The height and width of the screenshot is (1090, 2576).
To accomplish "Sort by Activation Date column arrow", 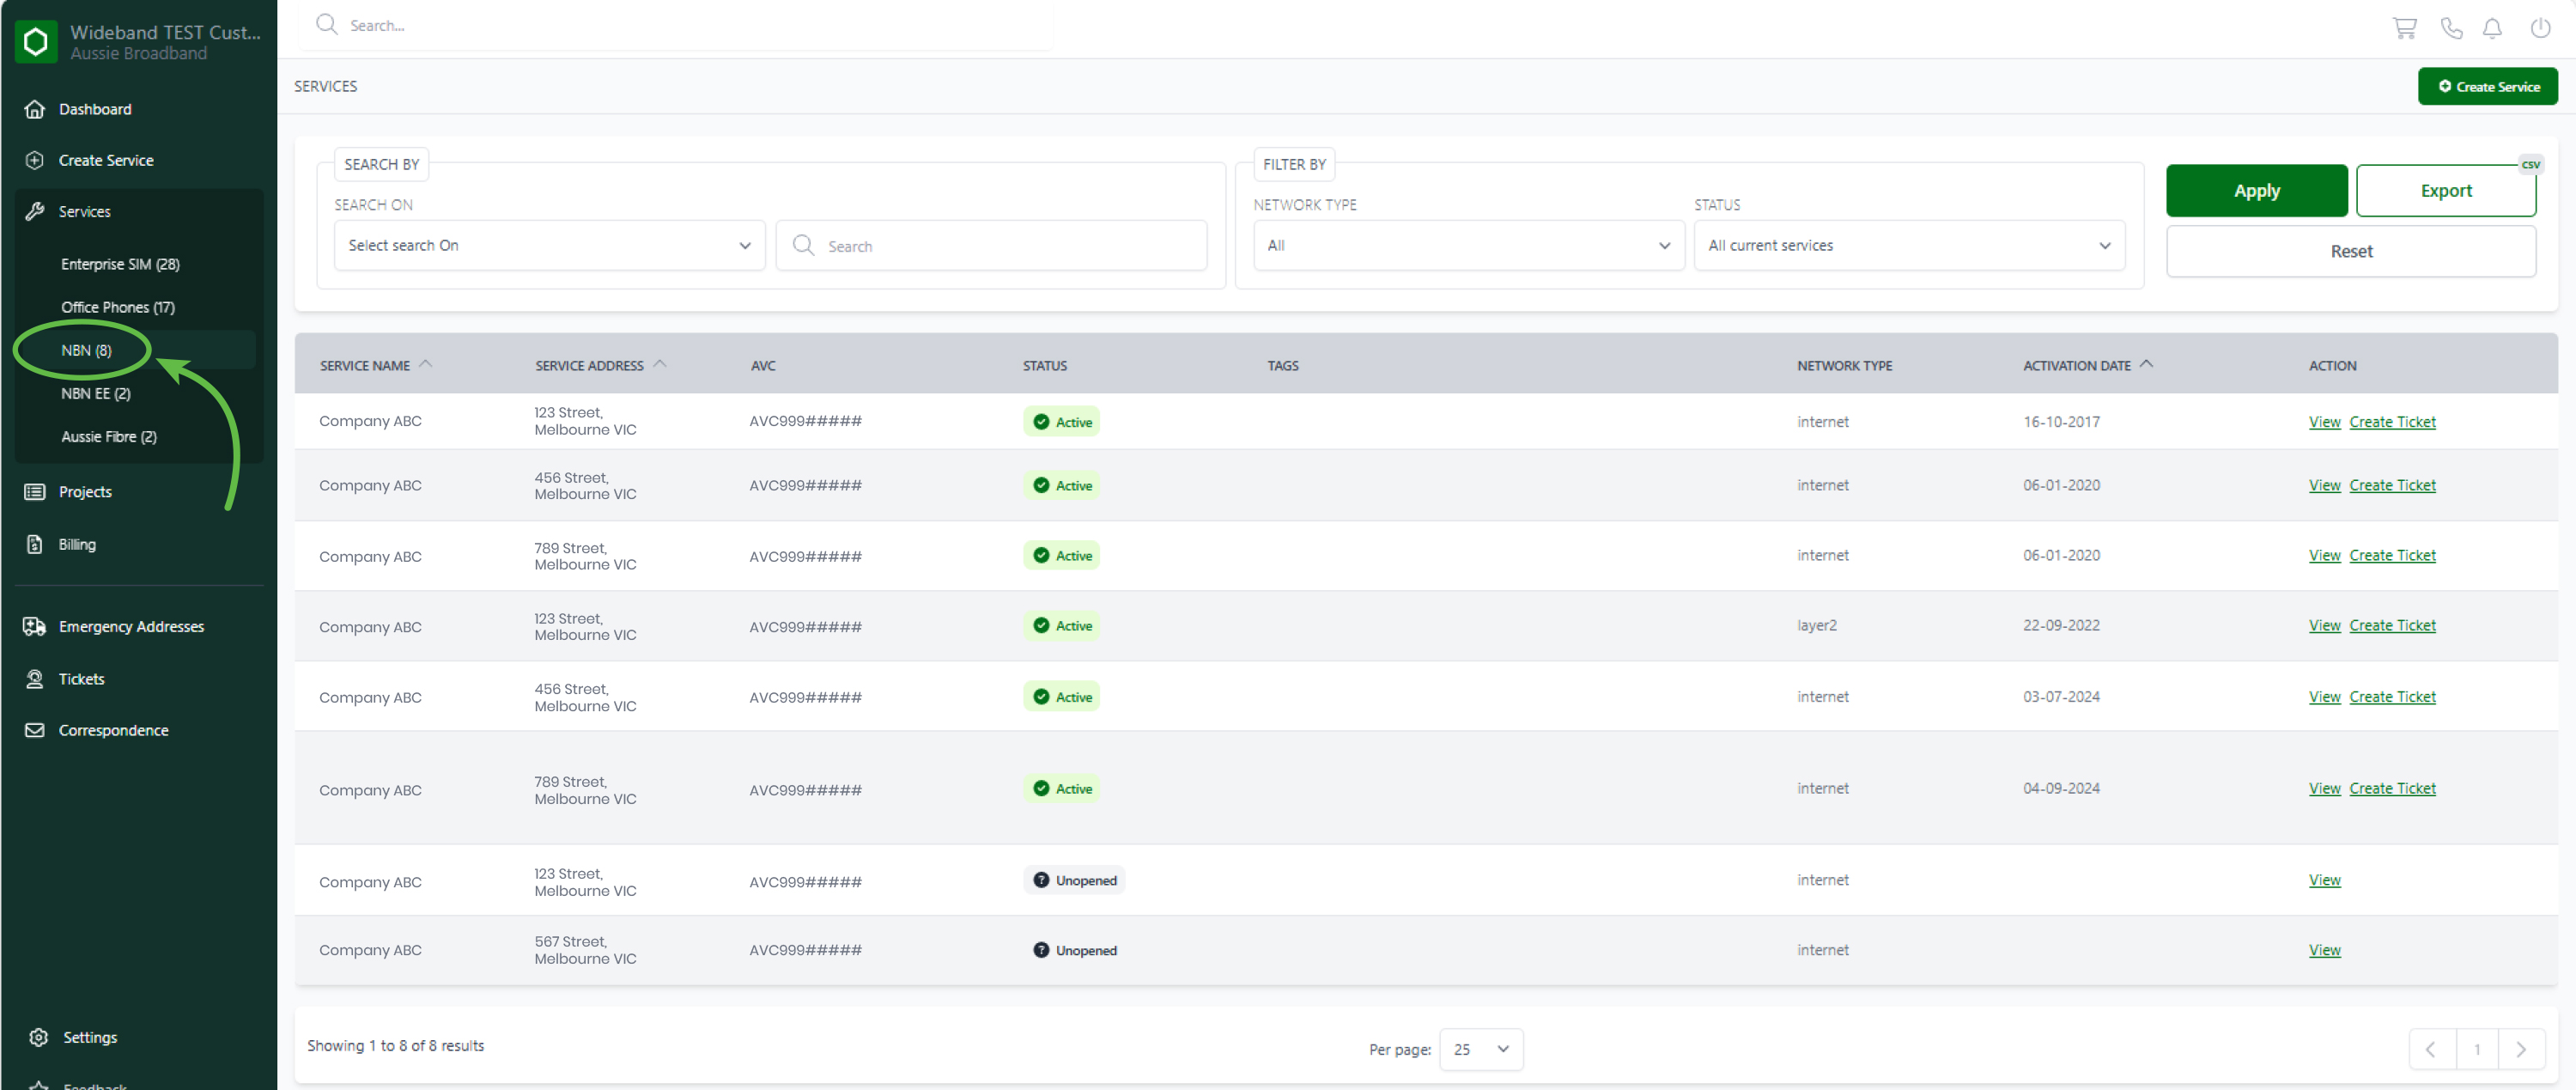I will [2146, 364].
